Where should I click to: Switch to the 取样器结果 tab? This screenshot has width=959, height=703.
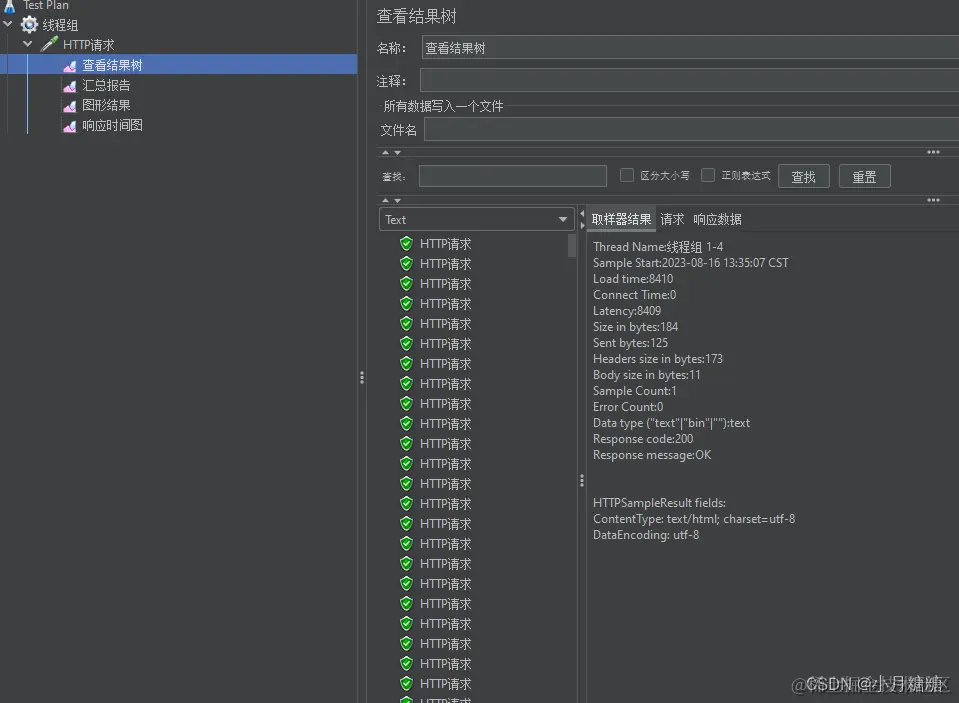621,219
